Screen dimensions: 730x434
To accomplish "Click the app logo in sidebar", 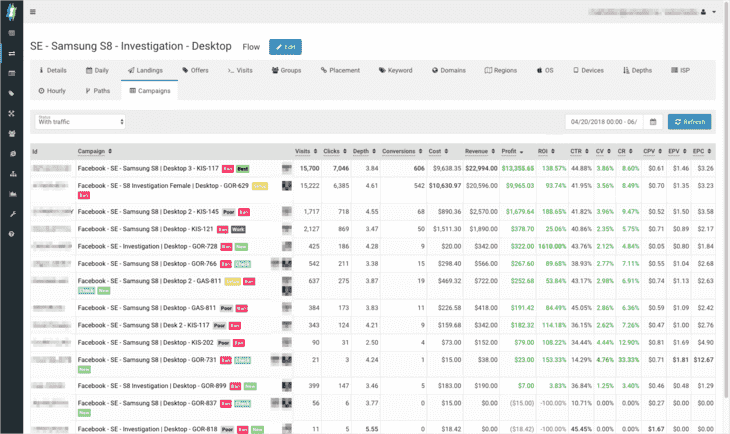I will coord(12,12).
